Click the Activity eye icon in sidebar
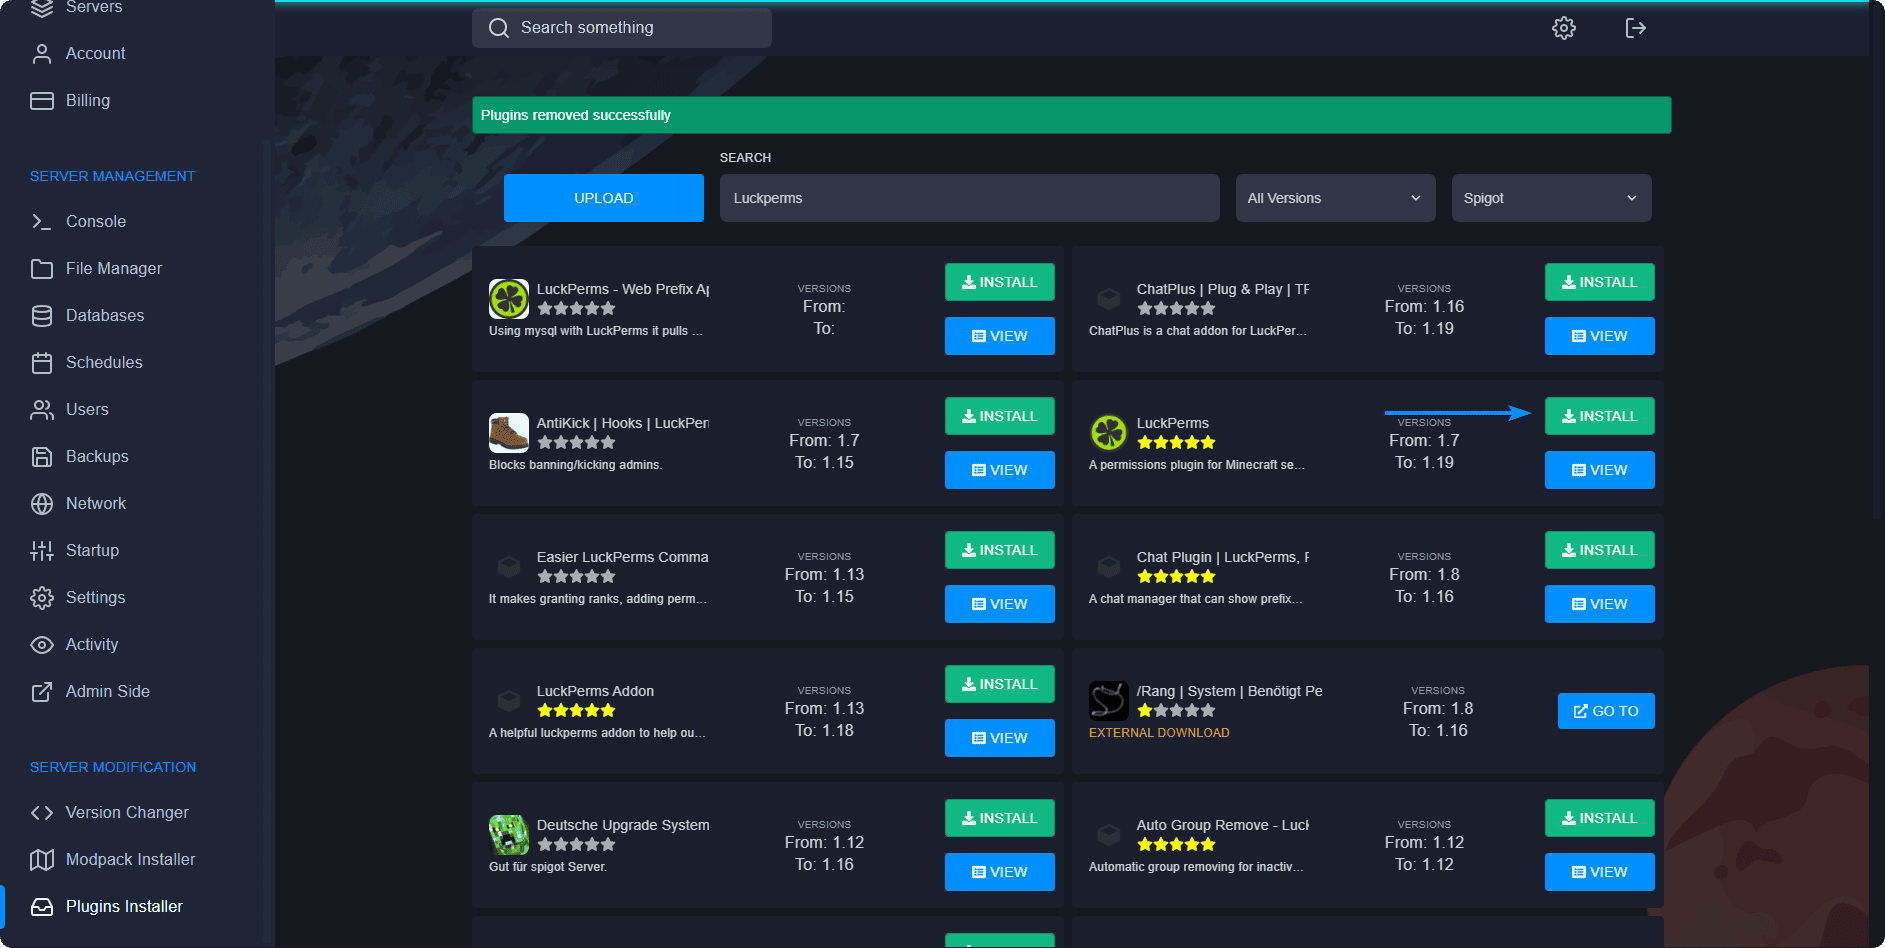 (41, 645)
